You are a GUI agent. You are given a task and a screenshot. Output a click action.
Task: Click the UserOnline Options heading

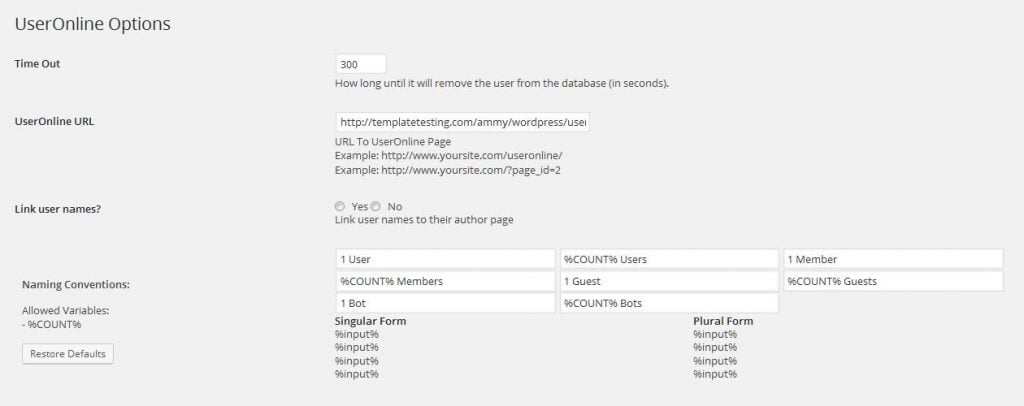pos(92,23)
